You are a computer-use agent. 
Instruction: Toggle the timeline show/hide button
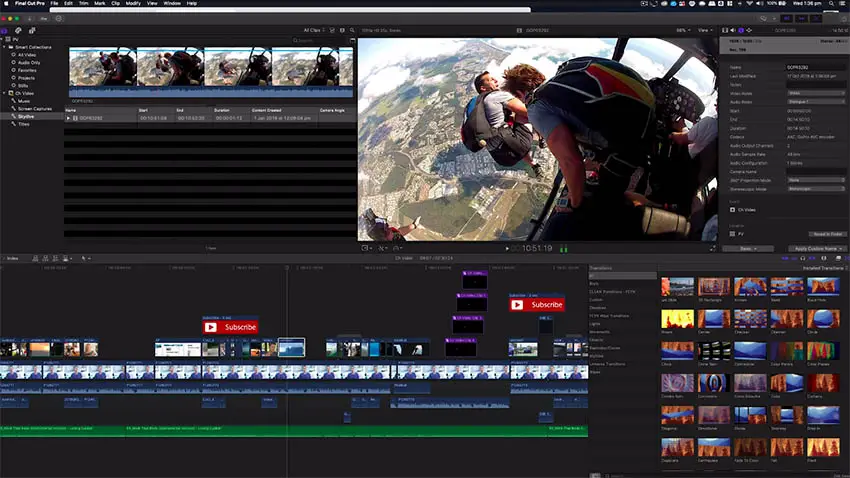[x=801, y=18]
